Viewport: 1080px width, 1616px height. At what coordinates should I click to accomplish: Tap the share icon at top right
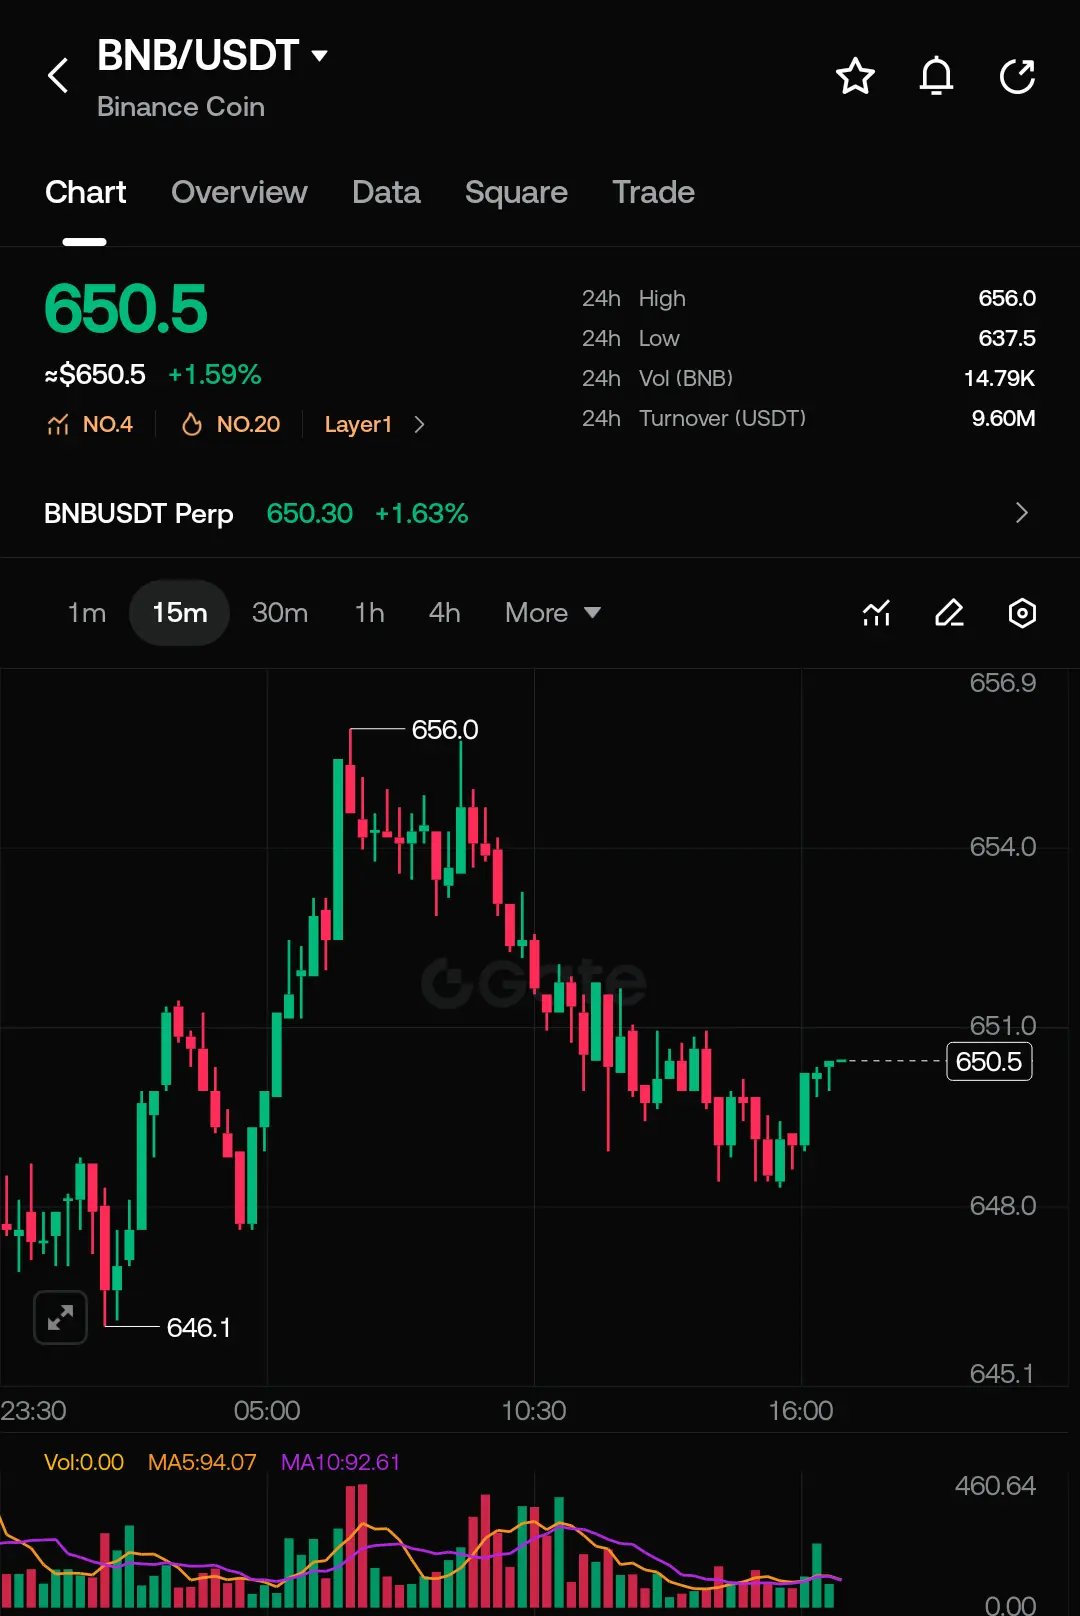(x=1017, y=76)
